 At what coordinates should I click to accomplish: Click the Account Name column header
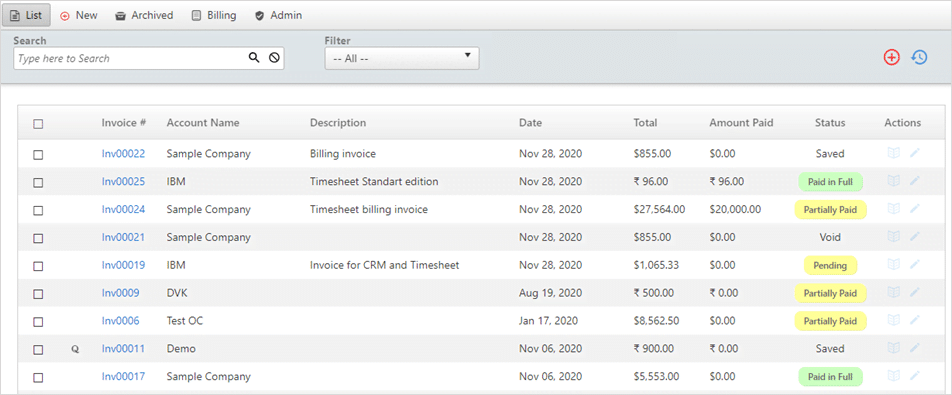(203, 123)
